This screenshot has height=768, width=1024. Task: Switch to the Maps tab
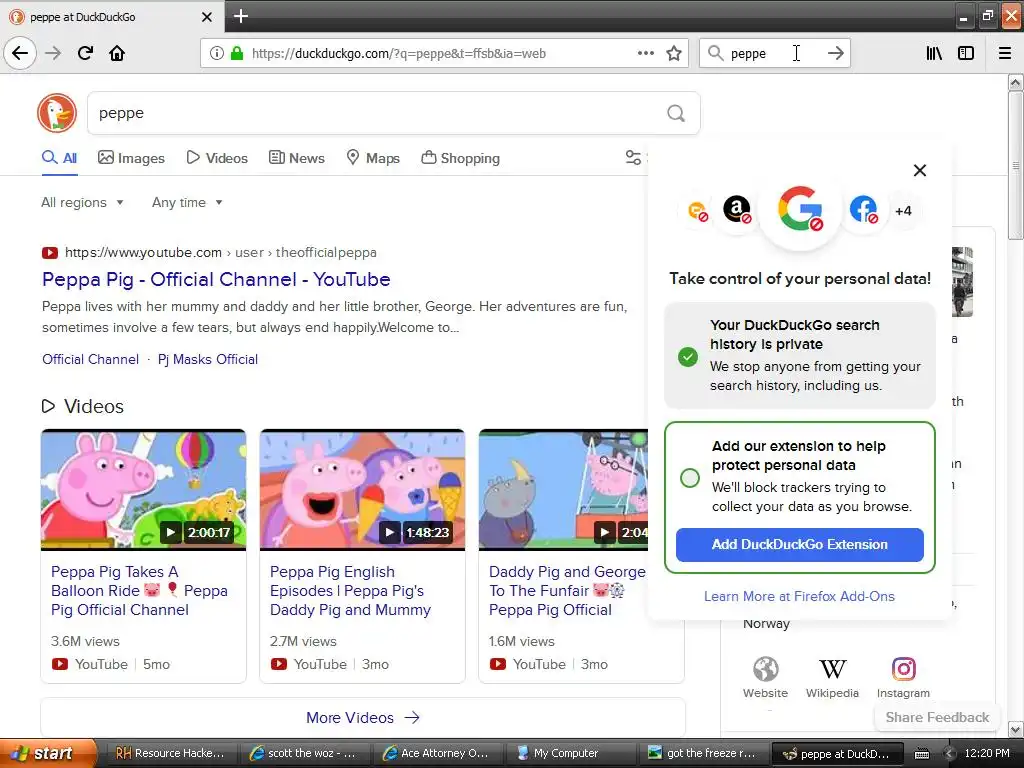373,158
